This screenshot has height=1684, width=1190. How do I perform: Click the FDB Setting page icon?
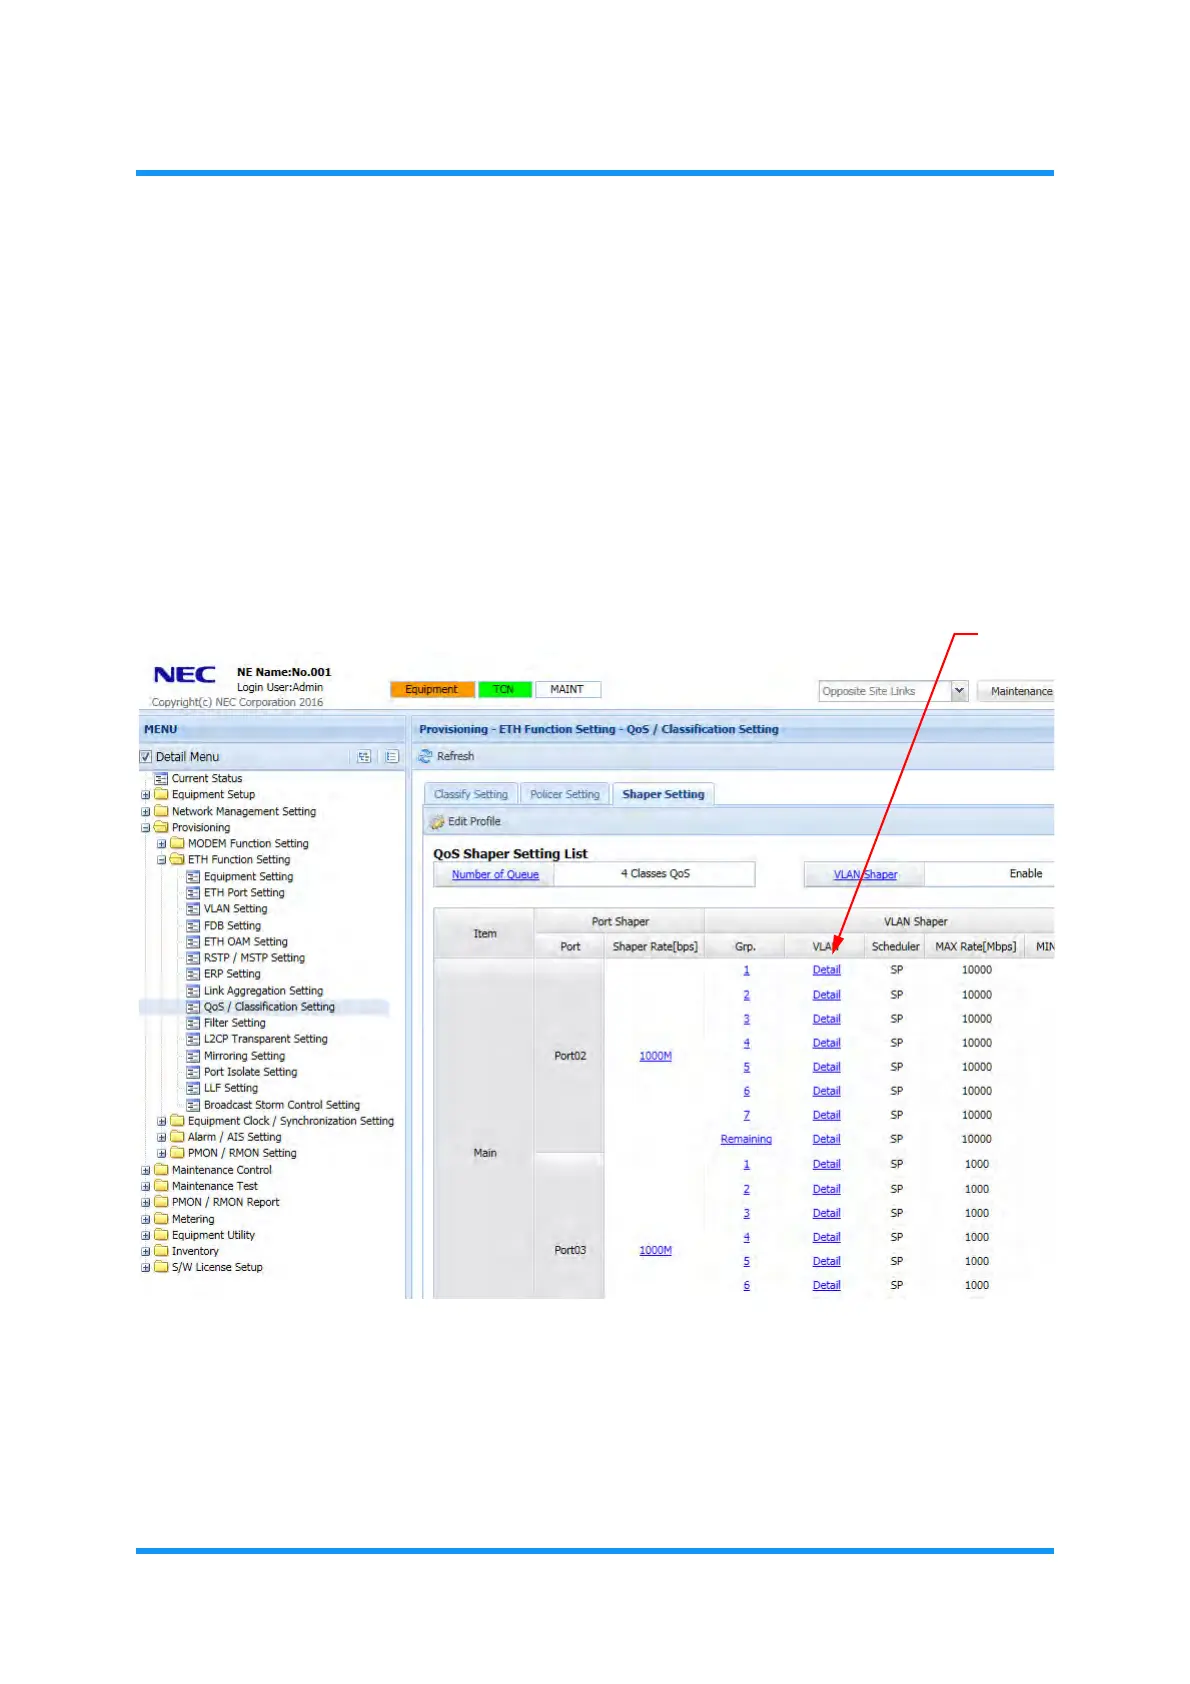point(193,926)
